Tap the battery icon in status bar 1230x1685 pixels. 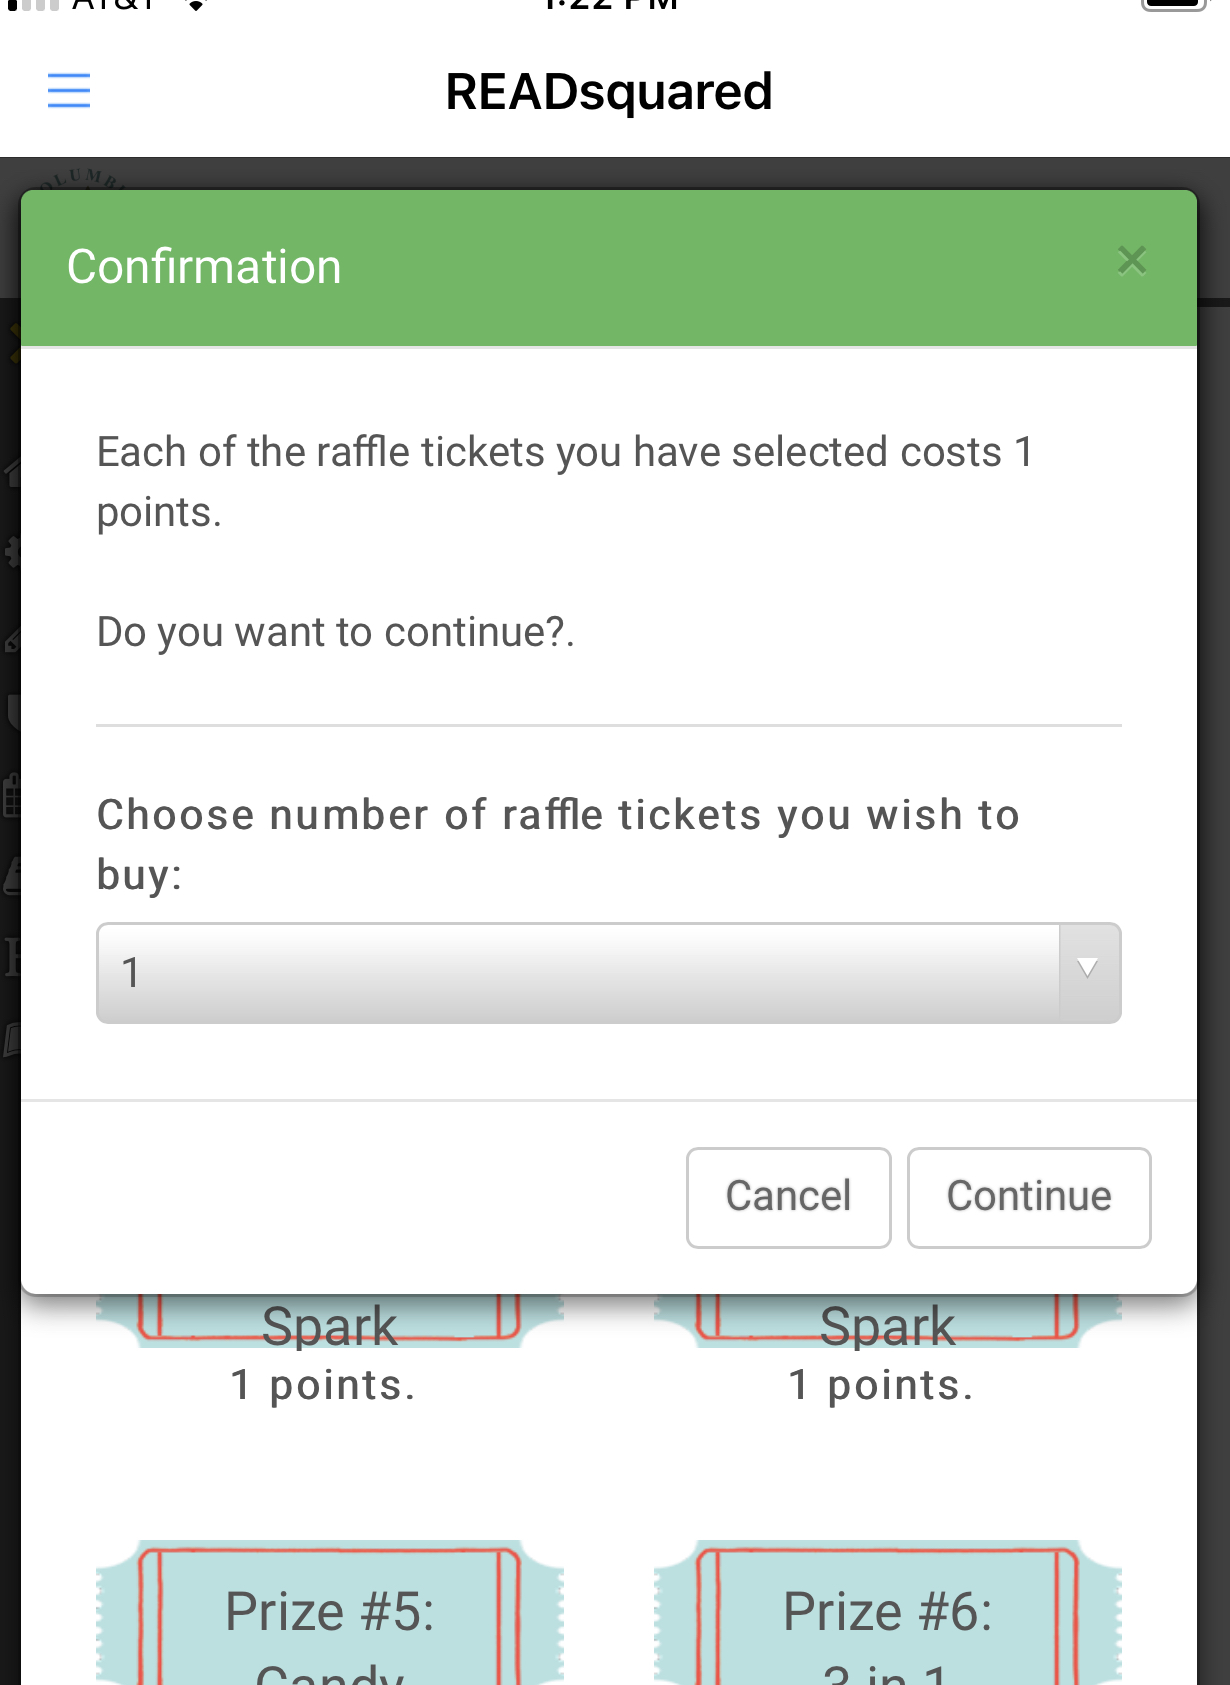click(x=1174, y=4)
